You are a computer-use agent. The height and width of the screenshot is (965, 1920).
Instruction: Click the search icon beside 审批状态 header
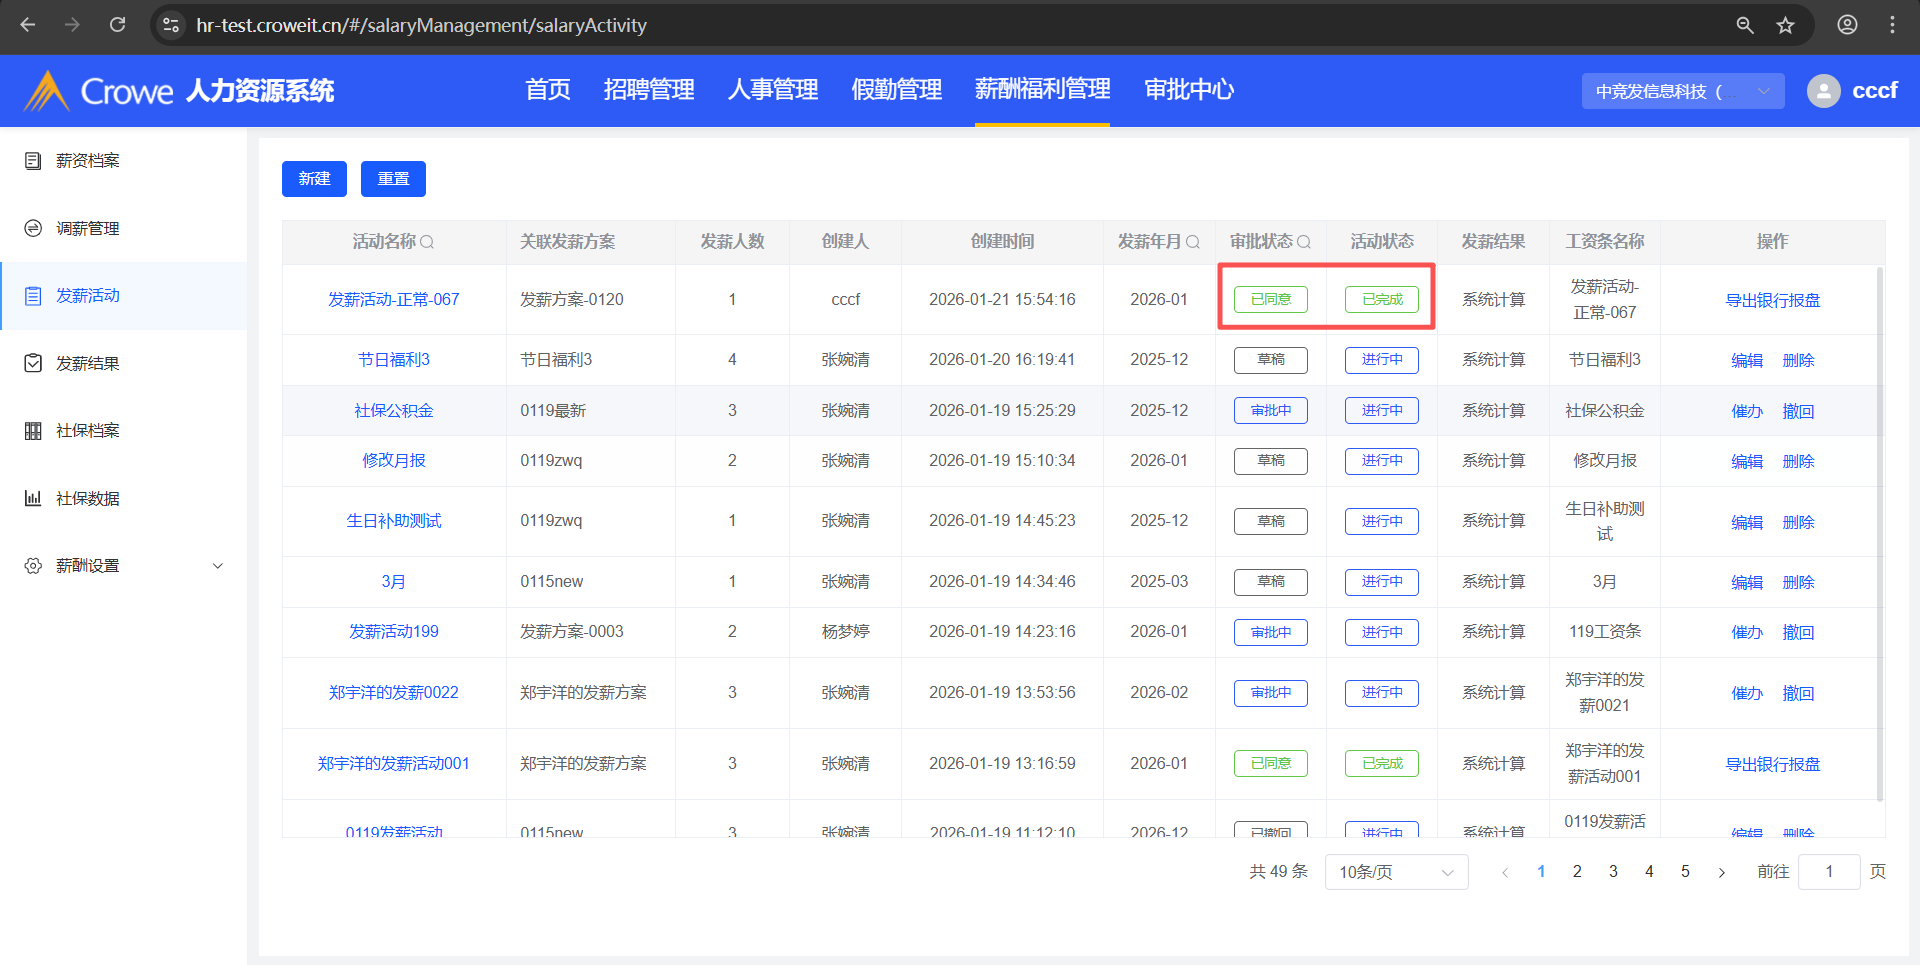click(x=1303, y=242)
